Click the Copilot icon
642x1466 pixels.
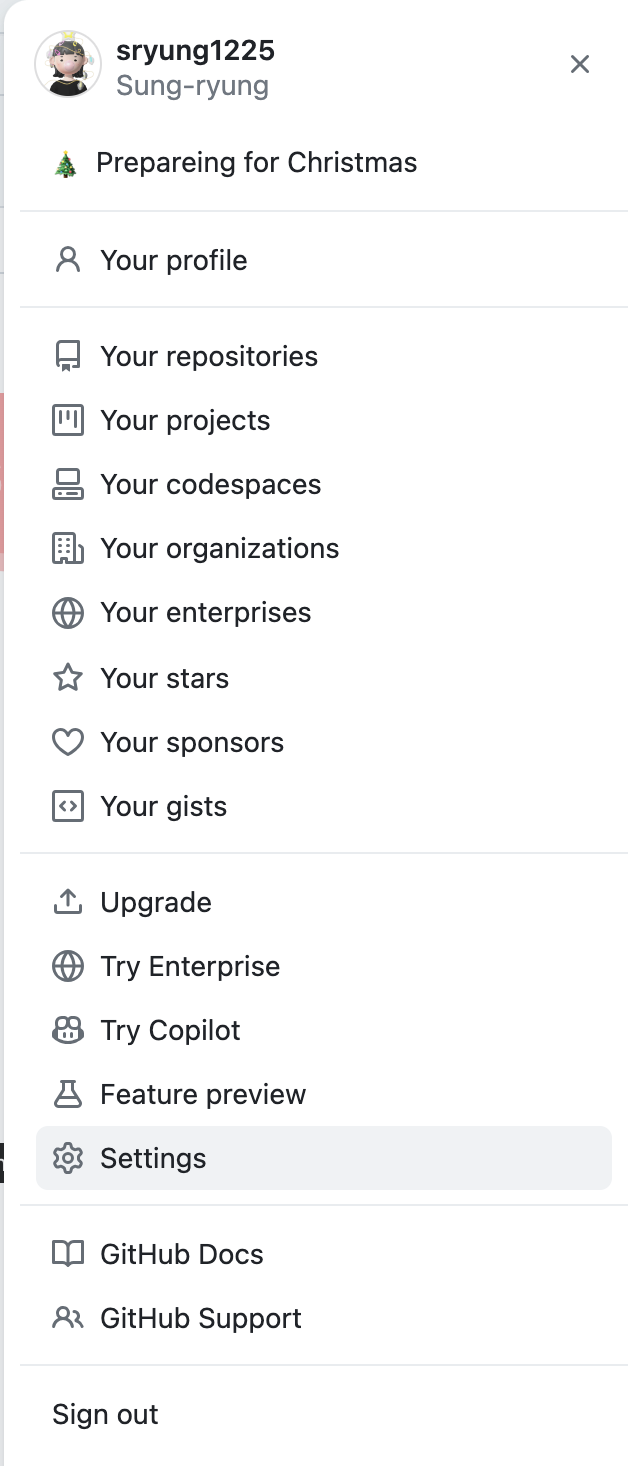tap(67, 1031)
